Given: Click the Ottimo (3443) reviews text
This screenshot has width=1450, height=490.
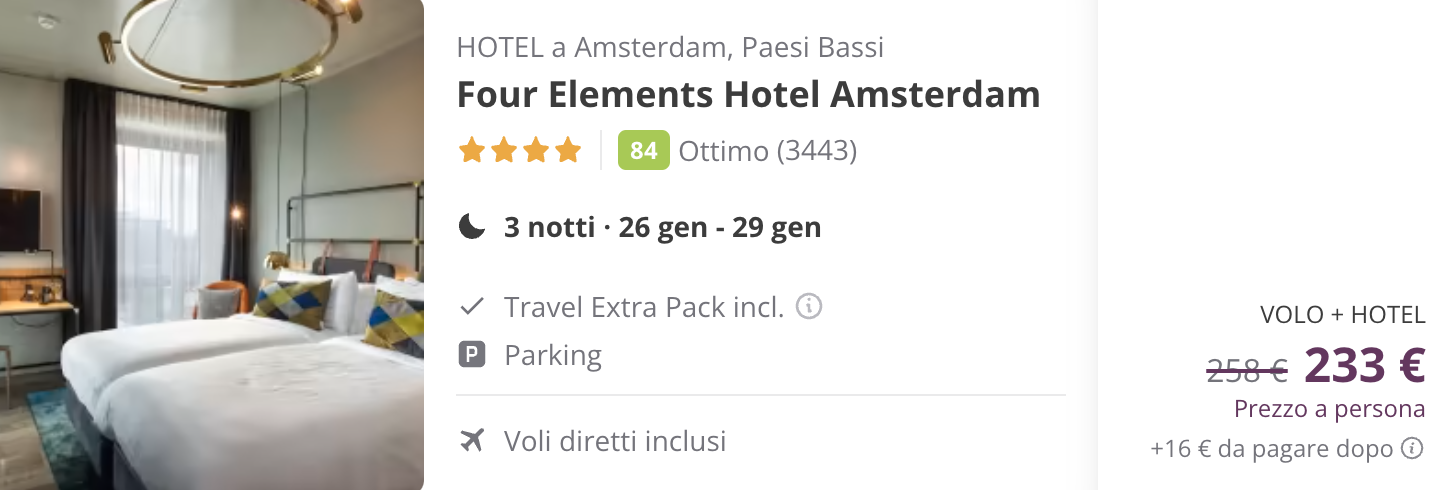Looking at the screenshot, I should [767, 151].
